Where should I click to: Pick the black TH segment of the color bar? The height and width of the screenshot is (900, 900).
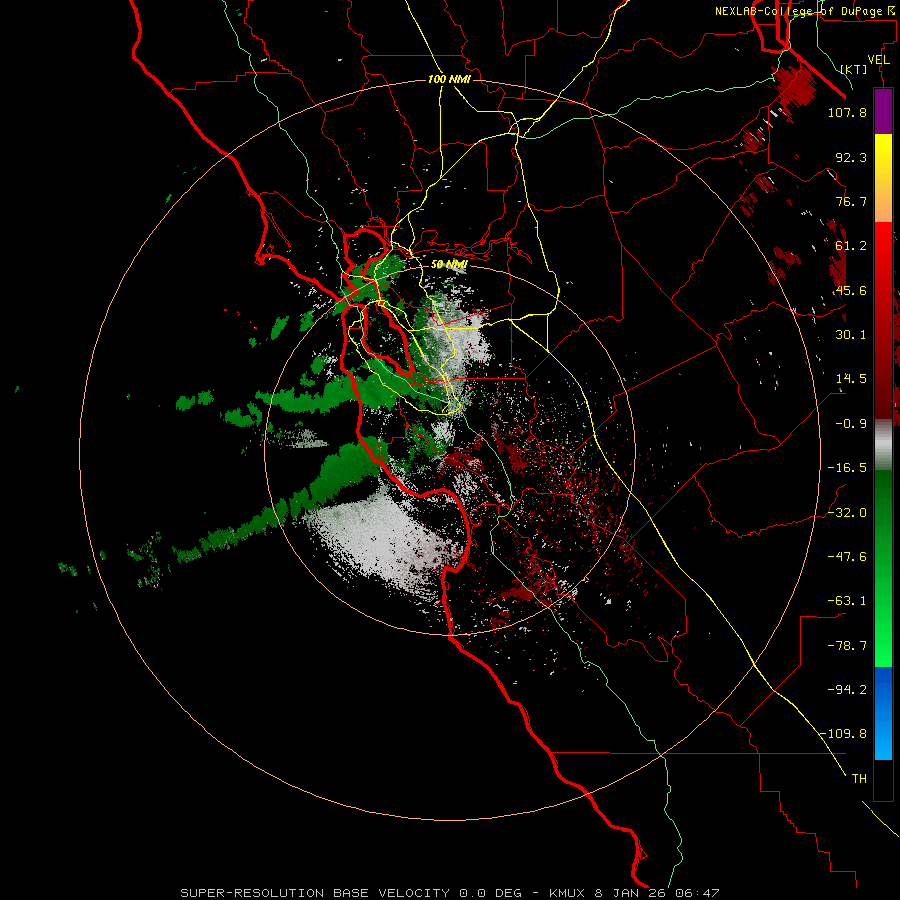[883, 780]
